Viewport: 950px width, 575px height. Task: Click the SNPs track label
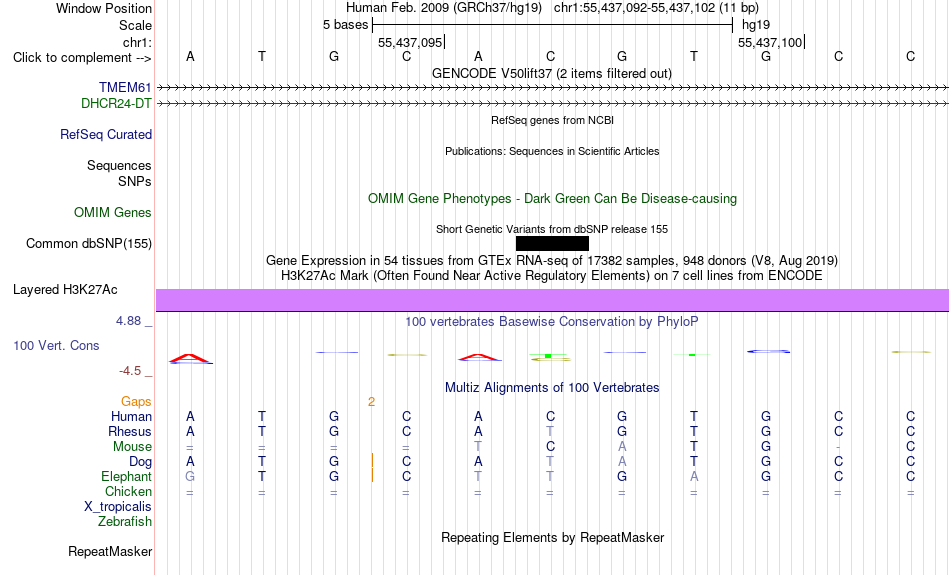point(135,181)
